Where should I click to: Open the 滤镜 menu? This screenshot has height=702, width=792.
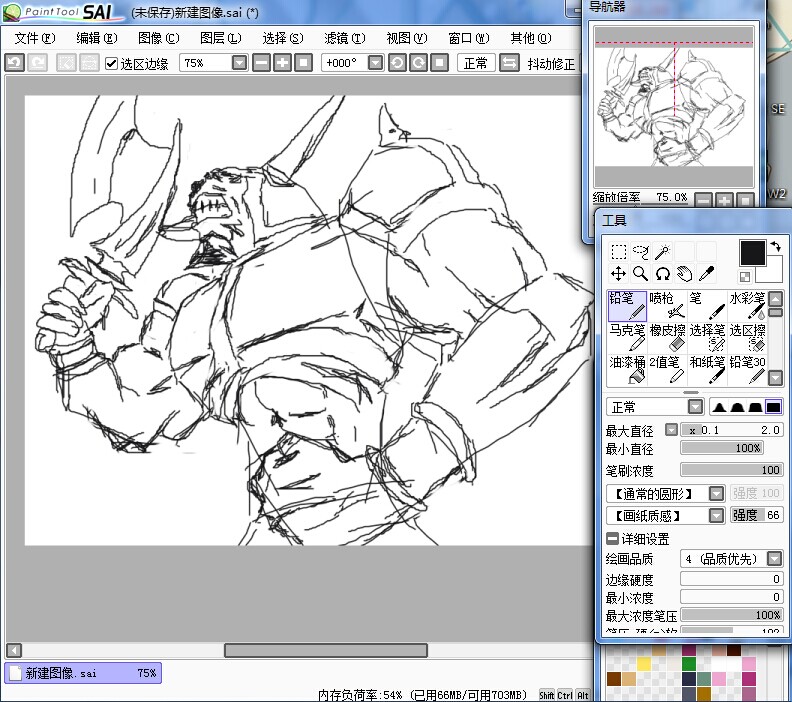pyautogui.click(x=343, y=38)
